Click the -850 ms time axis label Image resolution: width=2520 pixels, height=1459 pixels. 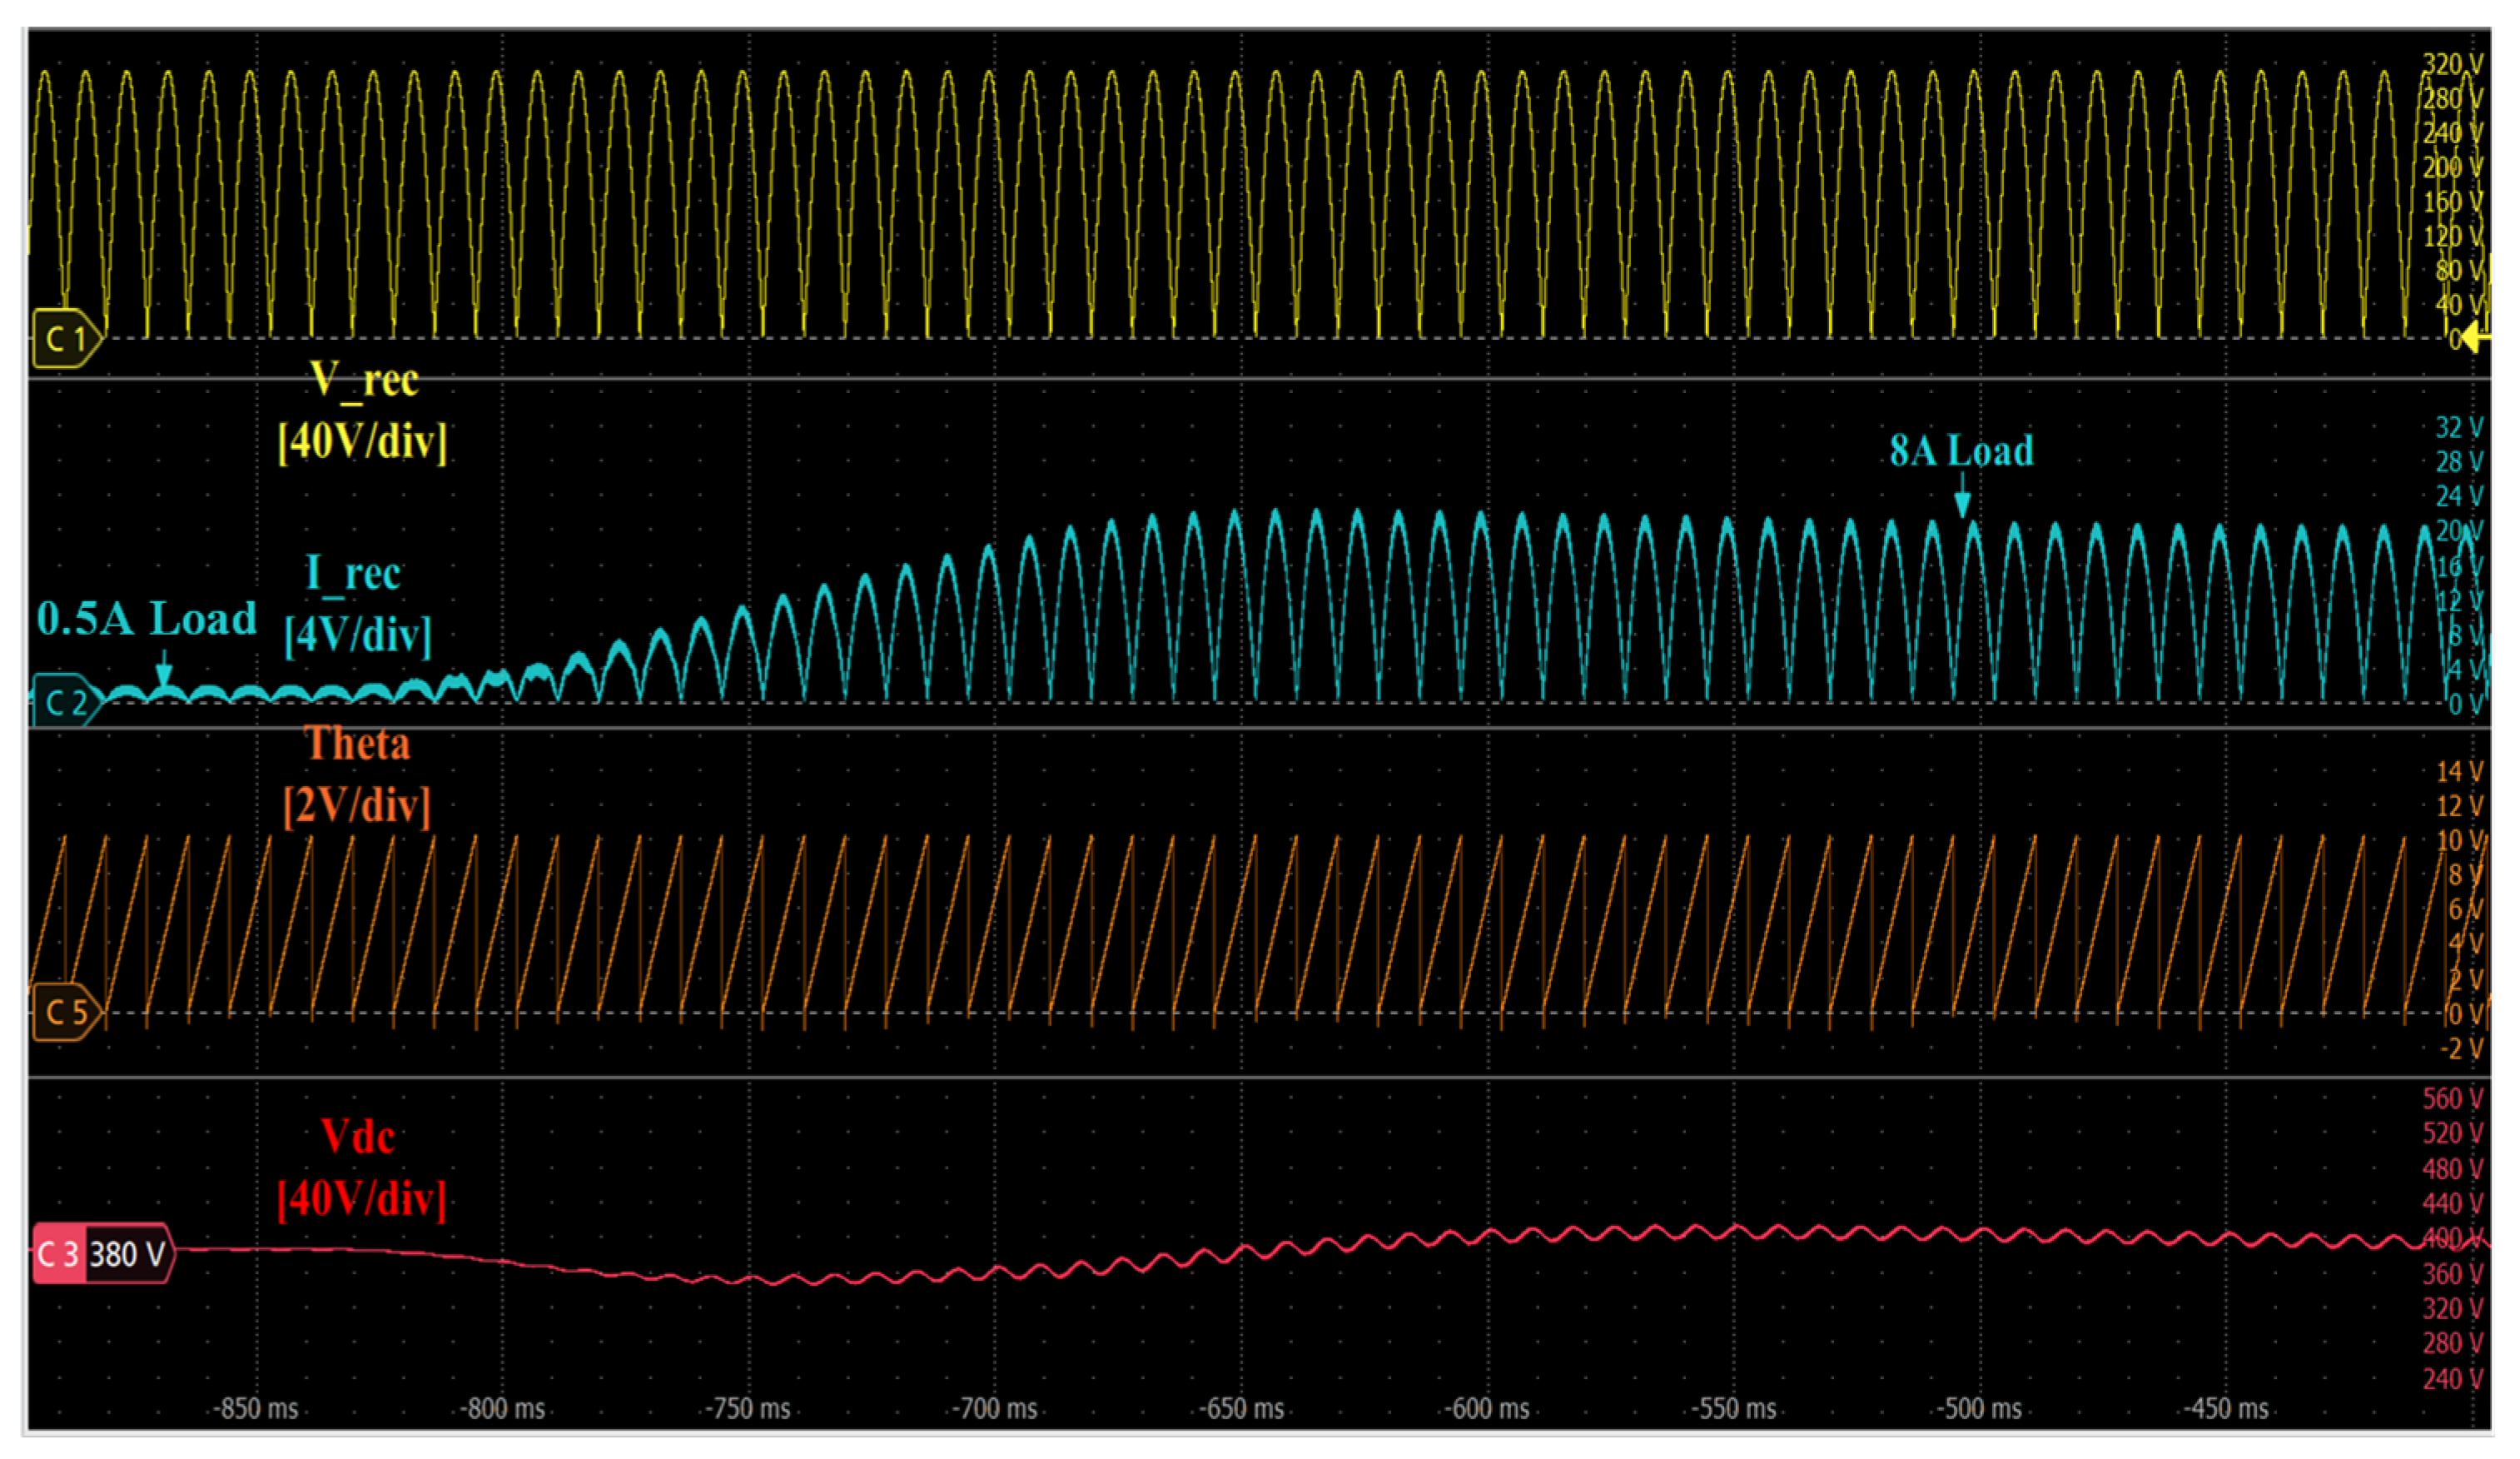pos(256,1408)
